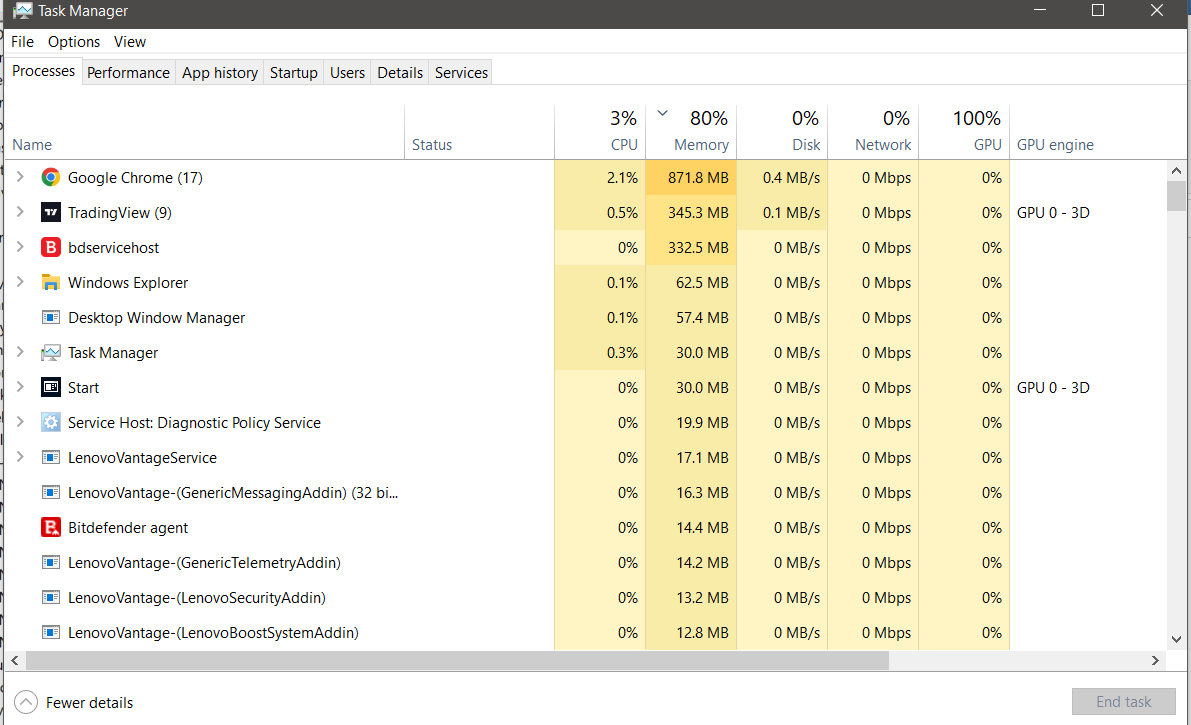Expand the Task Manager process group
This screenshot has width=1191, height=725.
click(x=21, y=352)
